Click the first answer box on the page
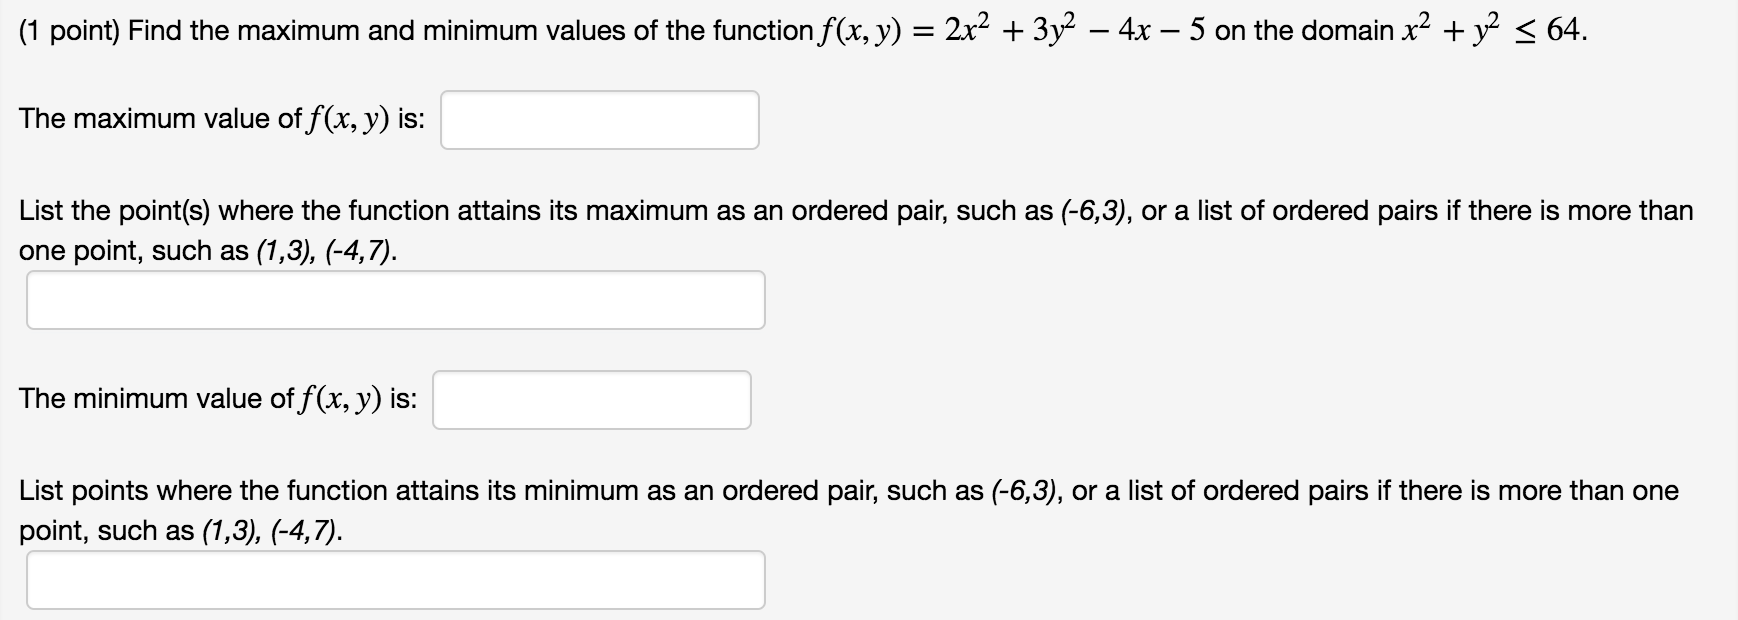This screenshot has width=1738, height=620. [600, 120]
